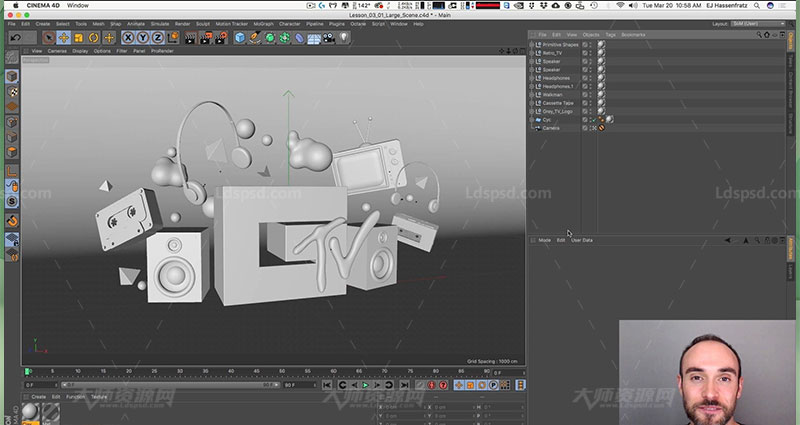800x425 pixels.
Task: Expand the Primitive Shapes object
Action: tap(532, 45)
